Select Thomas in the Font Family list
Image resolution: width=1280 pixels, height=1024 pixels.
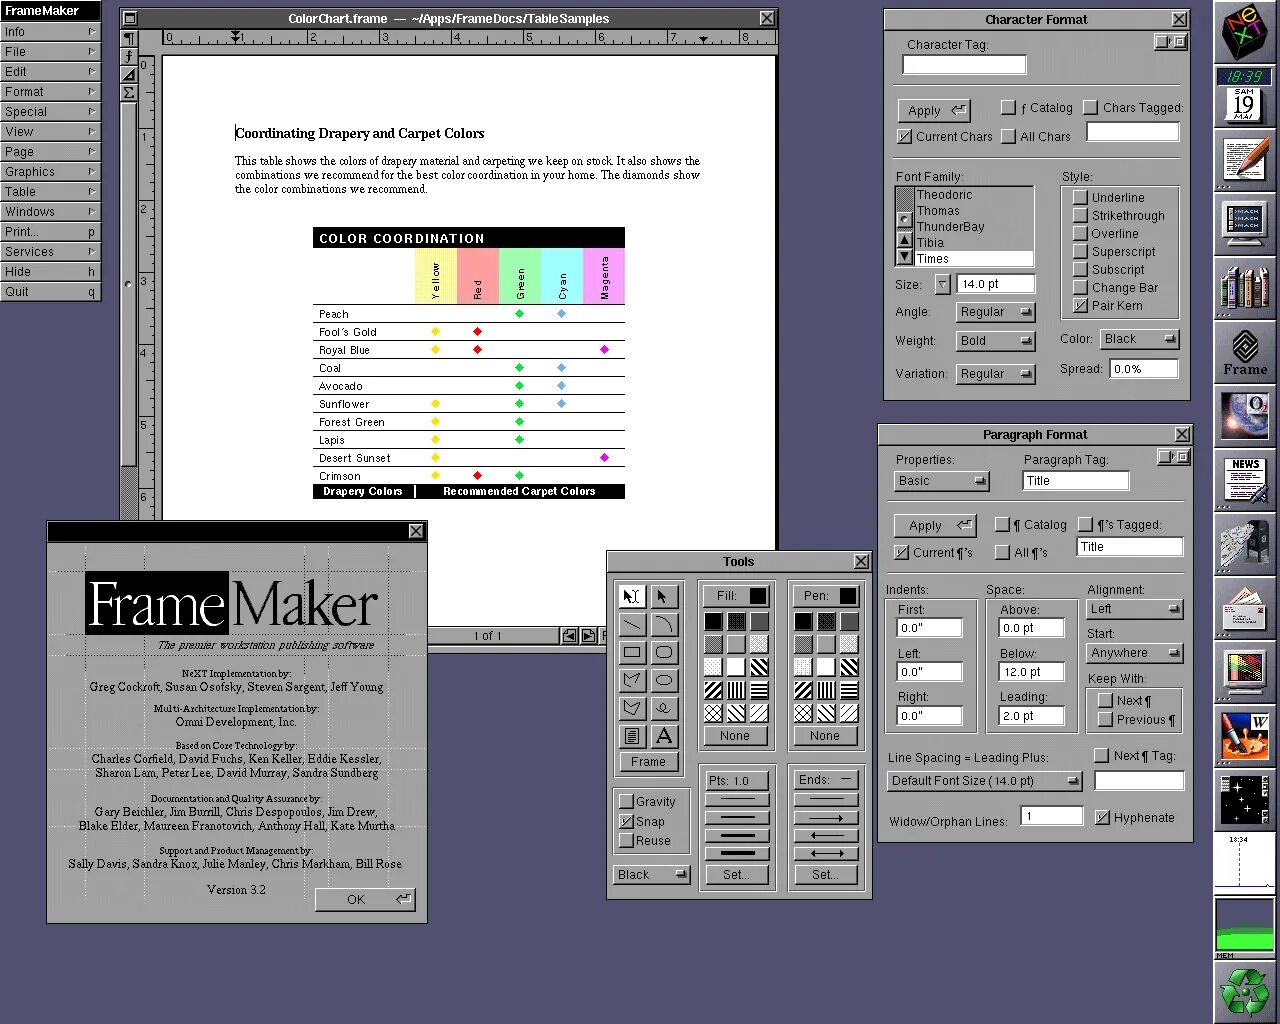(x=974, y=211)
